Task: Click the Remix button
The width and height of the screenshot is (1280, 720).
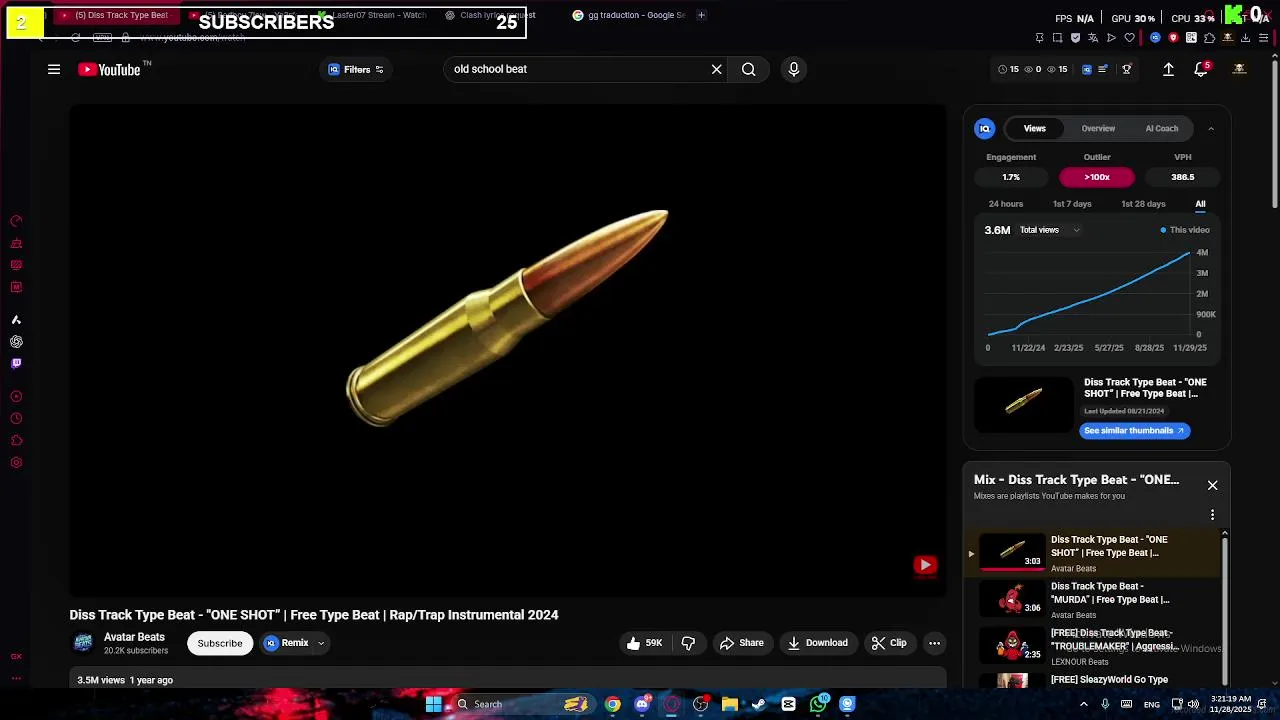Action: 287,643
